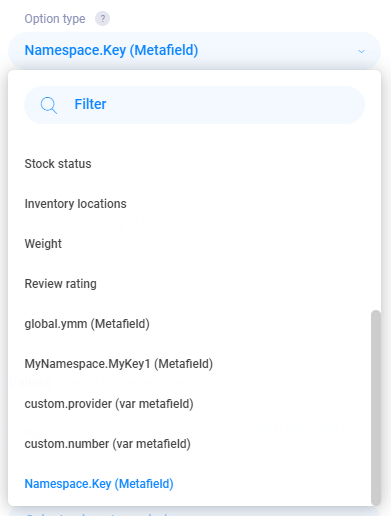Screen dimensions: 391x516
Task: Choose Inventory locations from the list
Action: (190, 204)
